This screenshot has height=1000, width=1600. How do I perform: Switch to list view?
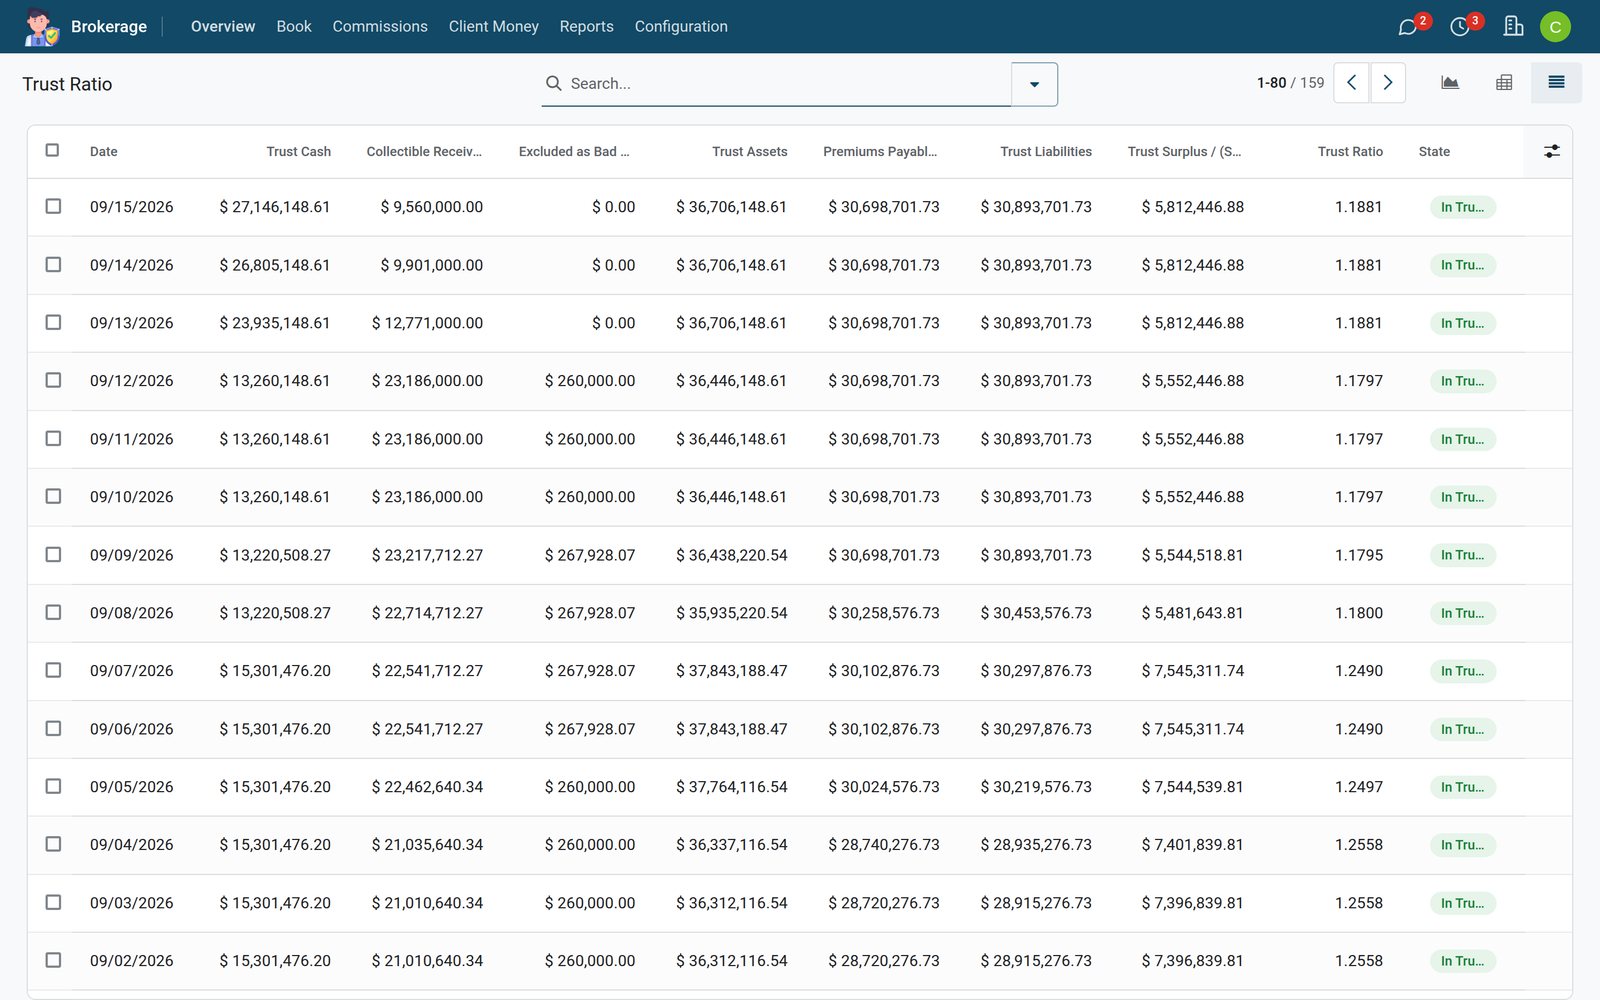pyautogui.click(x=1556, y=83)
